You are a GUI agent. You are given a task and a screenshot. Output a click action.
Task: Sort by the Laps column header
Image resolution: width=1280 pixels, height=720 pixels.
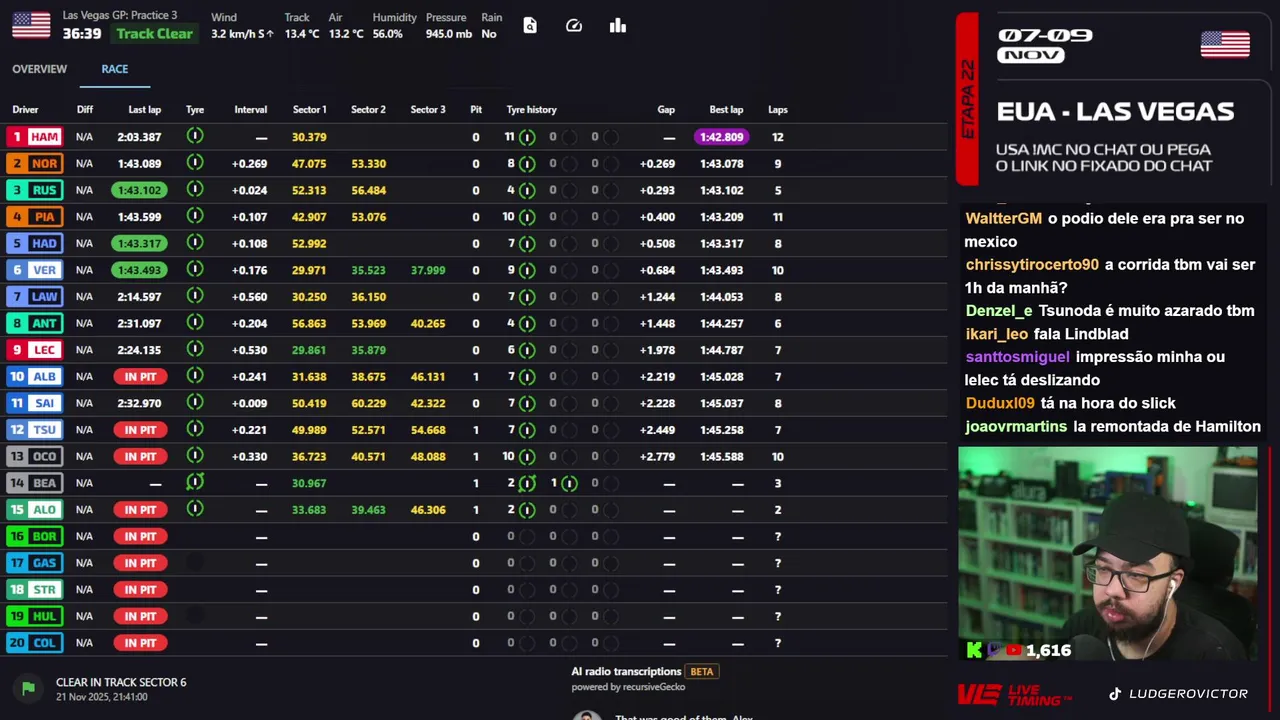[778, 110]
